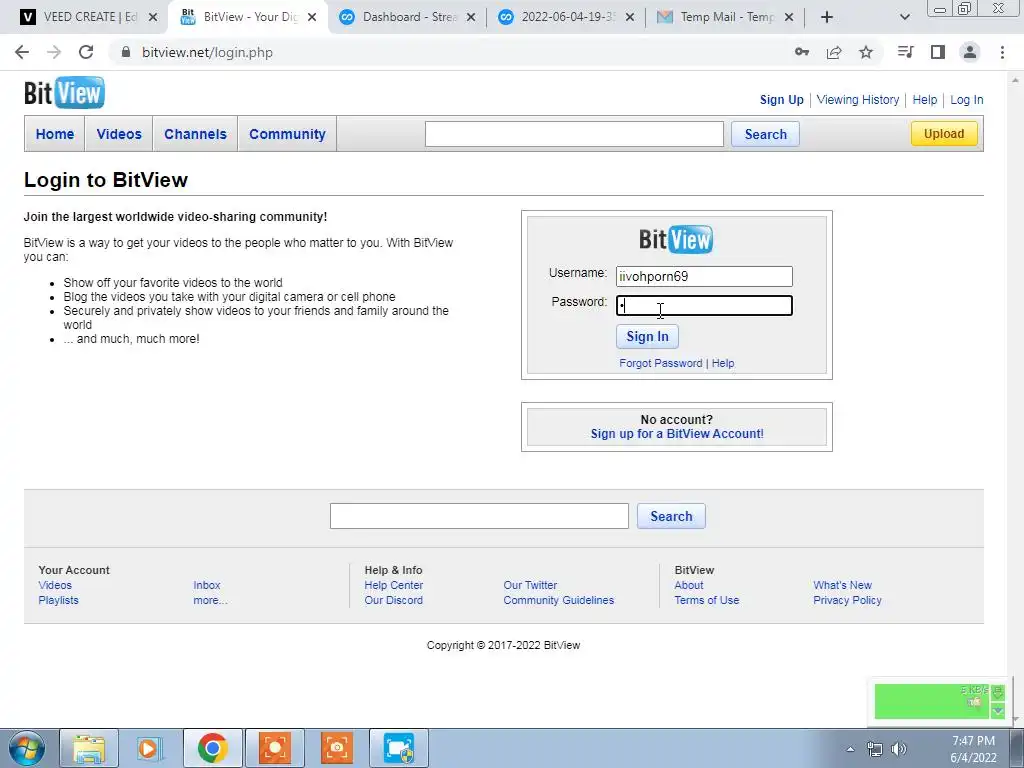Click the bottom Search button
1024x768 pixels.
click(671, 516)
